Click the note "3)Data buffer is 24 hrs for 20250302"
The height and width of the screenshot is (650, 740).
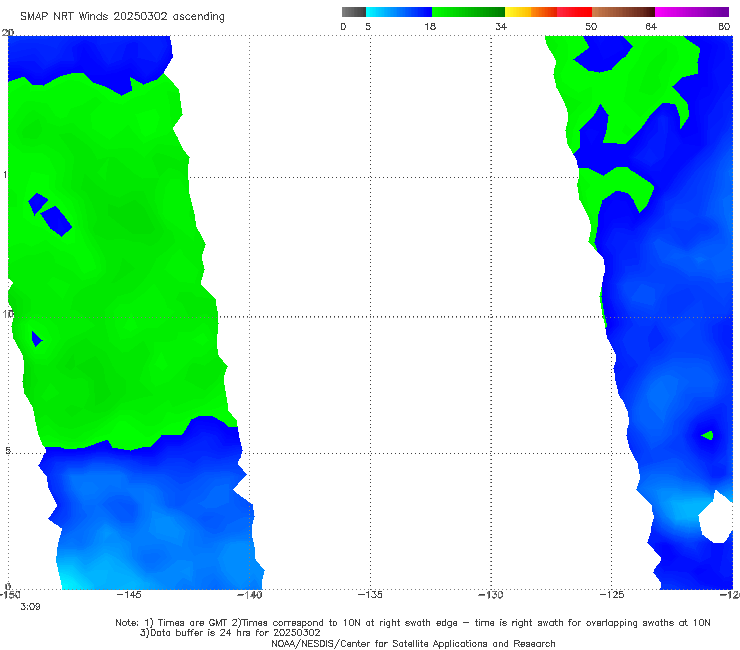tap(230, 633)
